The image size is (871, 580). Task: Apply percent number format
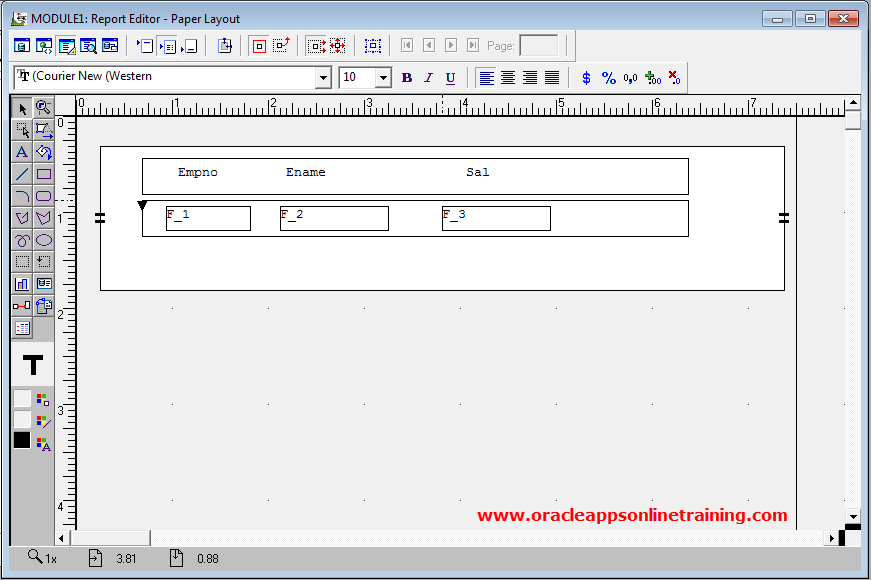coord(608,78)
